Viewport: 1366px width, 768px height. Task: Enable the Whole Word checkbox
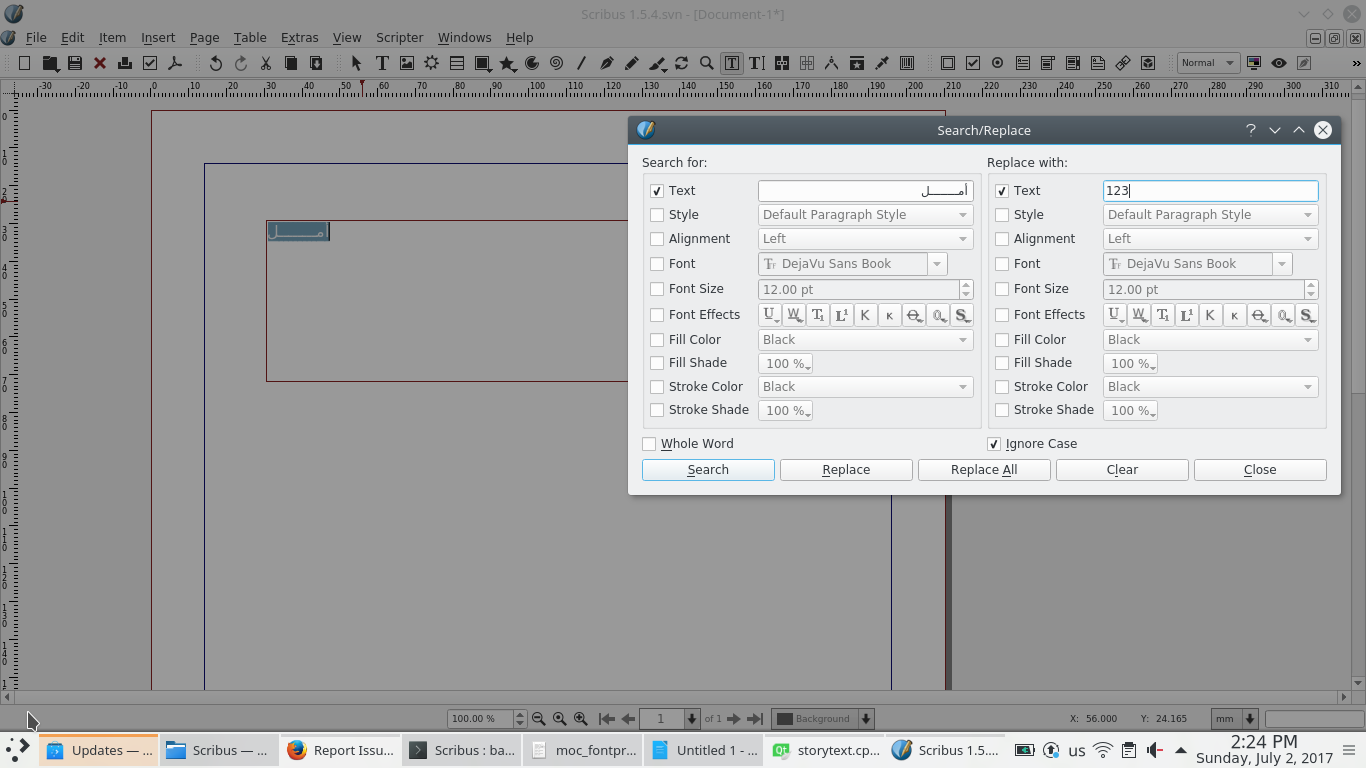coord(650,444)
